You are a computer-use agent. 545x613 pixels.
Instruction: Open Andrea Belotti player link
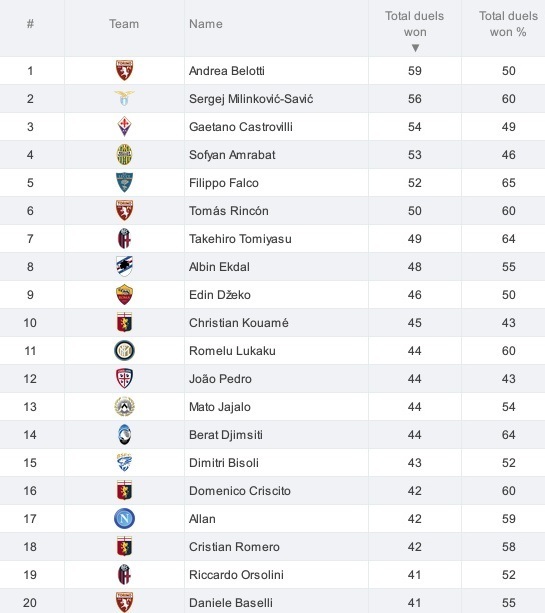point(227,71)
